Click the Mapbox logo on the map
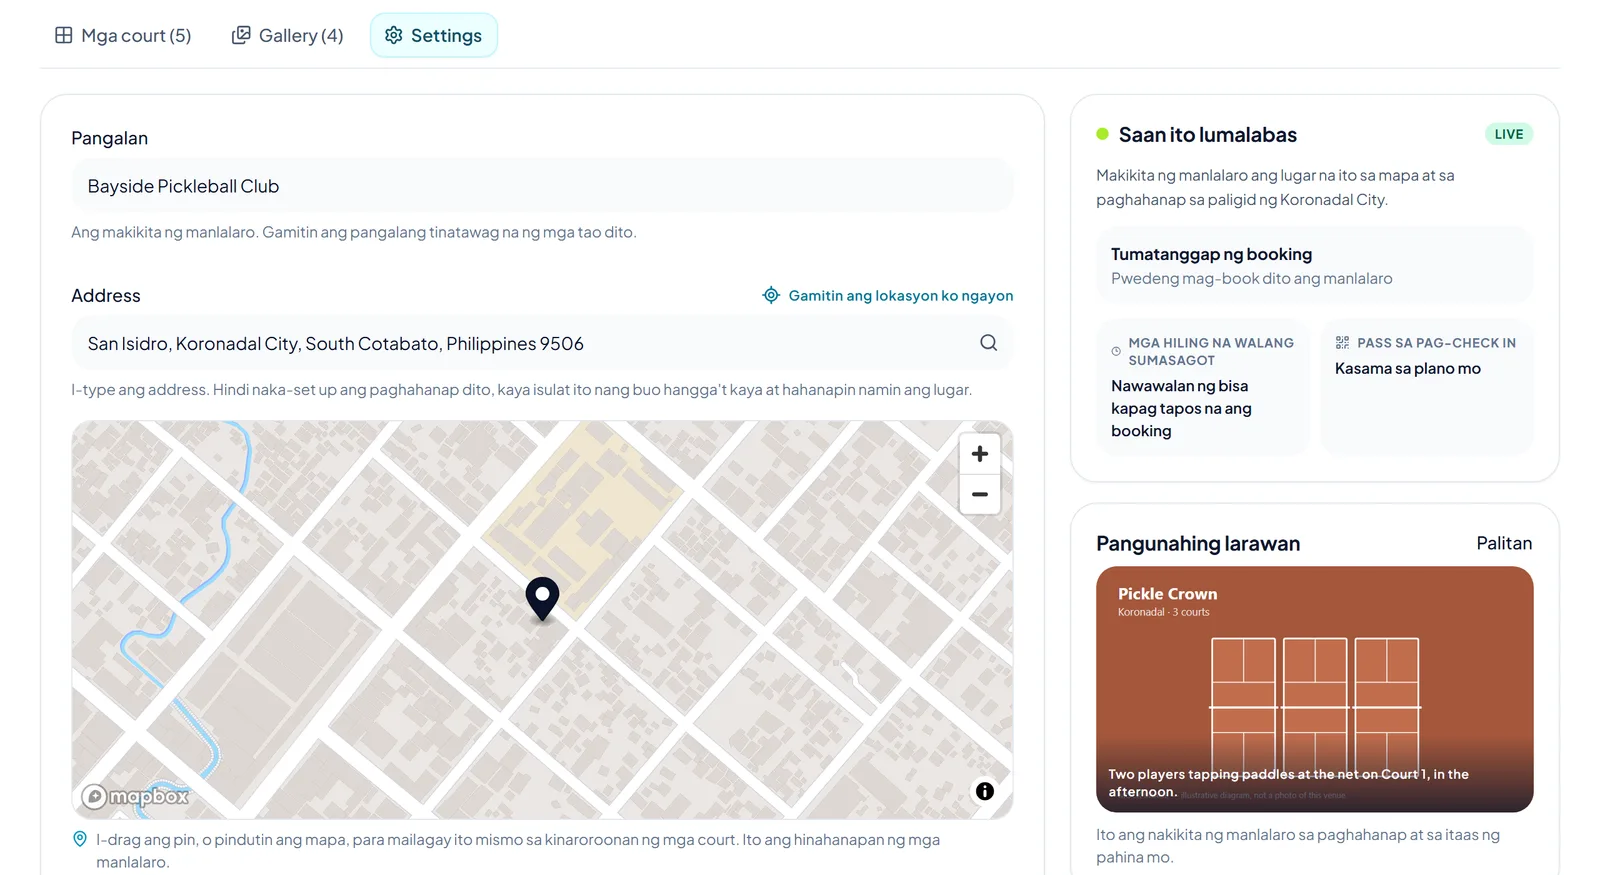 tap(136, 797)
